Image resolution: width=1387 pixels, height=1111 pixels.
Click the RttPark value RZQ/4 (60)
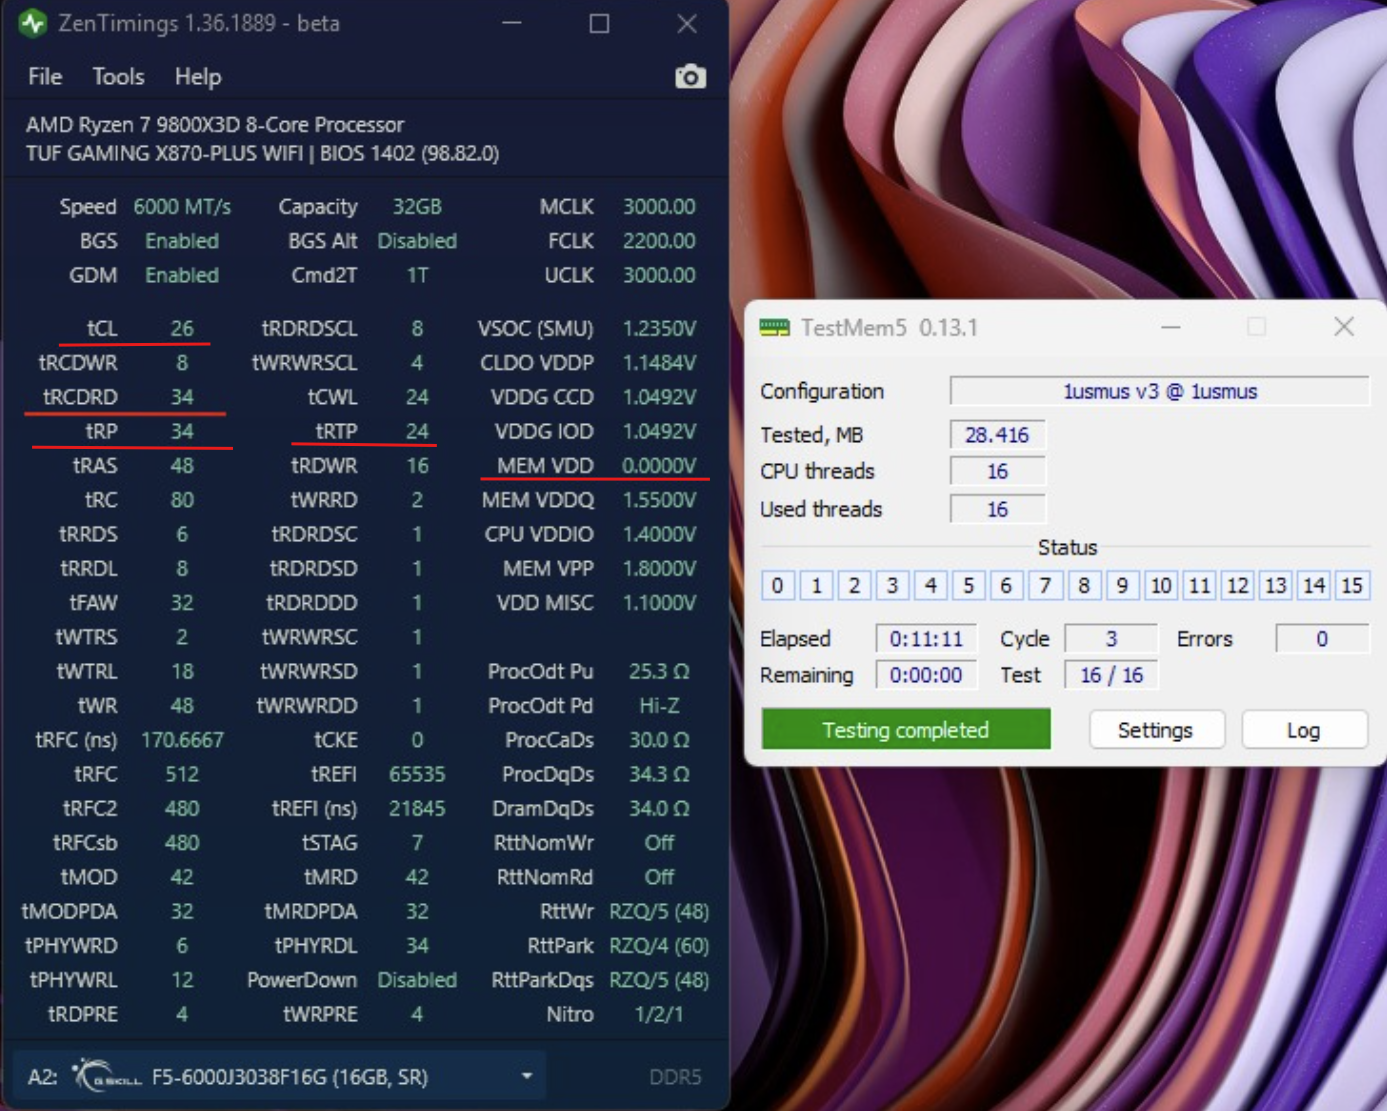[659, 945]
